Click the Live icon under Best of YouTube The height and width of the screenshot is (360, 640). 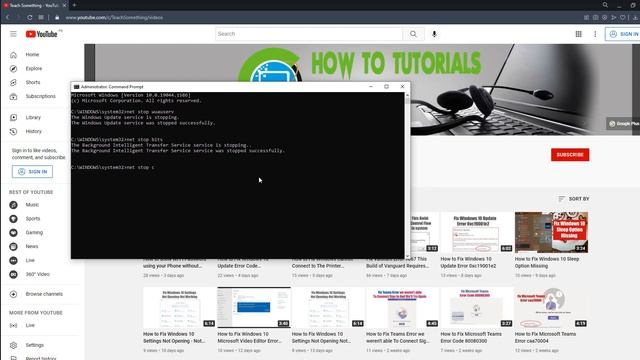(x=13, y=260)
